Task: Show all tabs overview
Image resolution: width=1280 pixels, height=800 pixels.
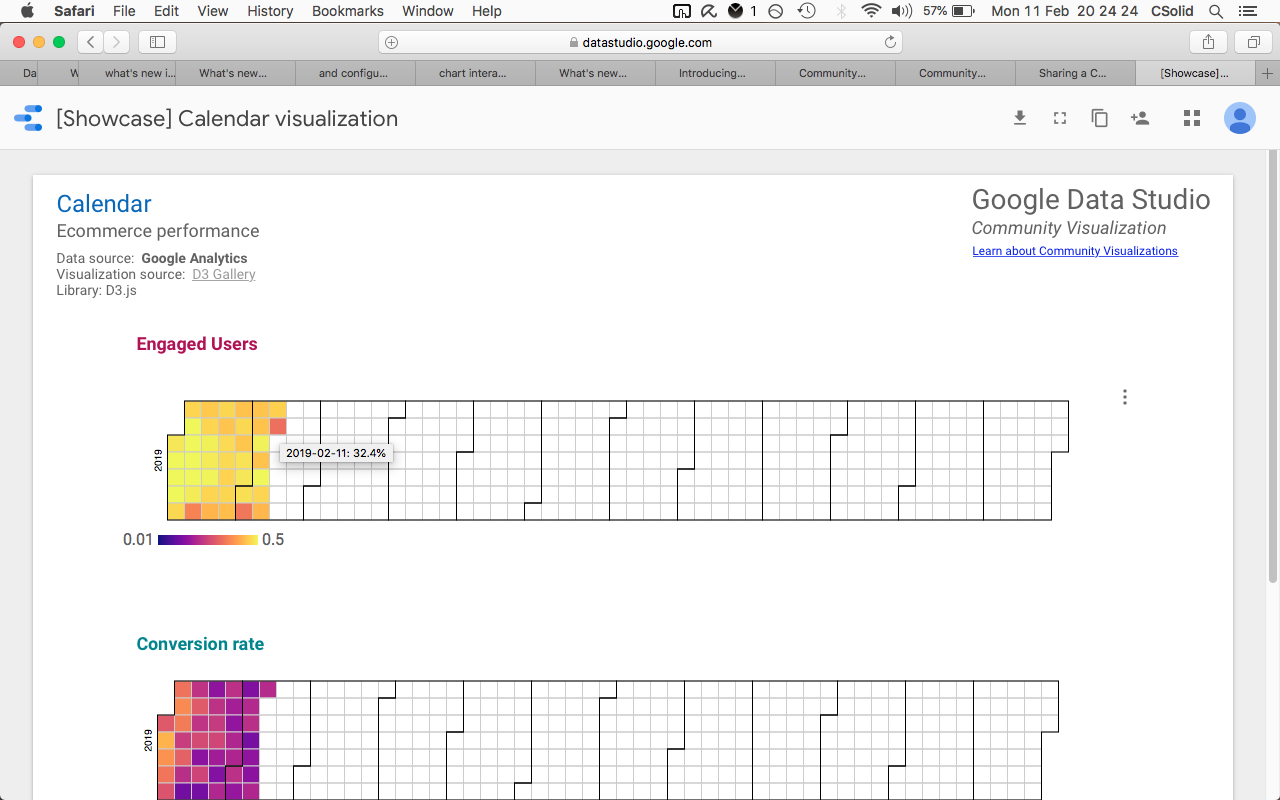Action: pos(1253,42)
